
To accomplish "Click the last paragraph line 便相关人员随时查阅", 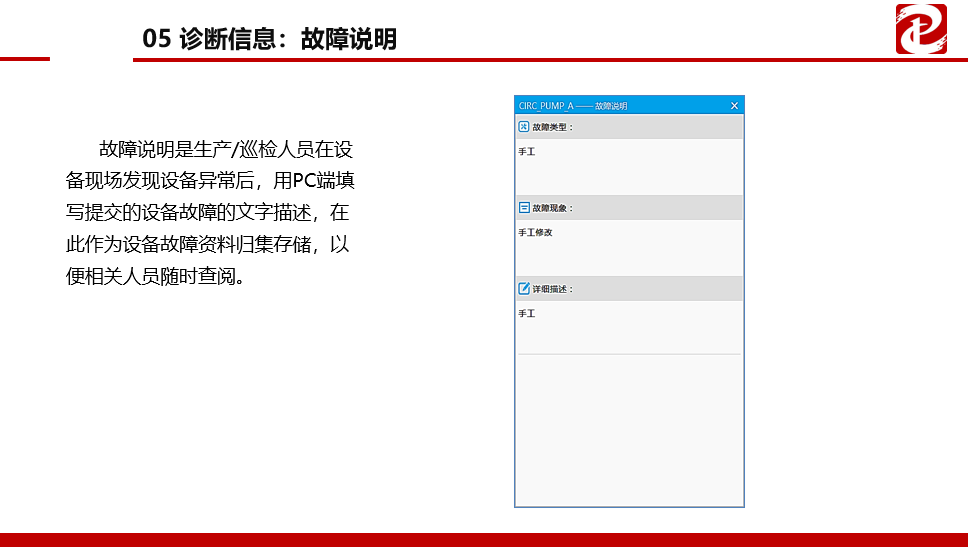I will click(x=156, y=277).
